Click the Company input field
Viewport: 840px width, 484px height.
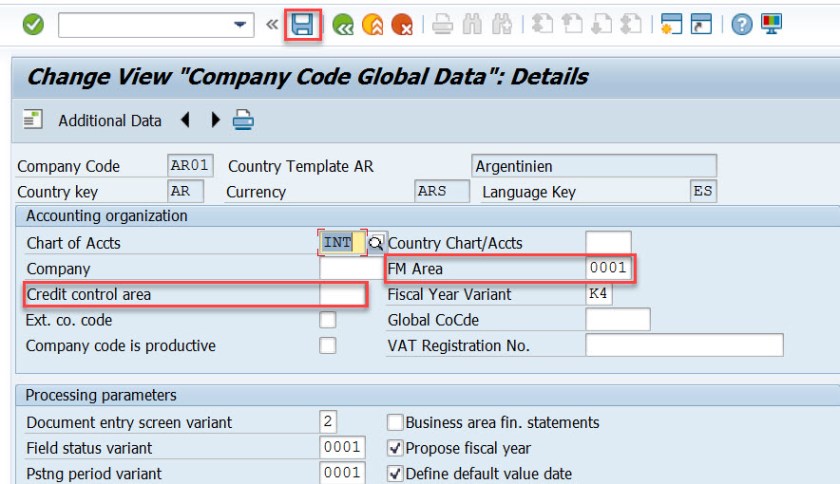351,268
